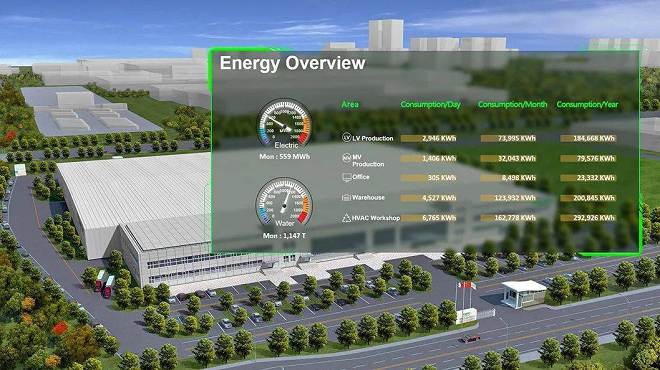Viewport: 660px width, 370px height.
Task: Click the Consumption/Day column header
Action: click(x=431, y=104)
